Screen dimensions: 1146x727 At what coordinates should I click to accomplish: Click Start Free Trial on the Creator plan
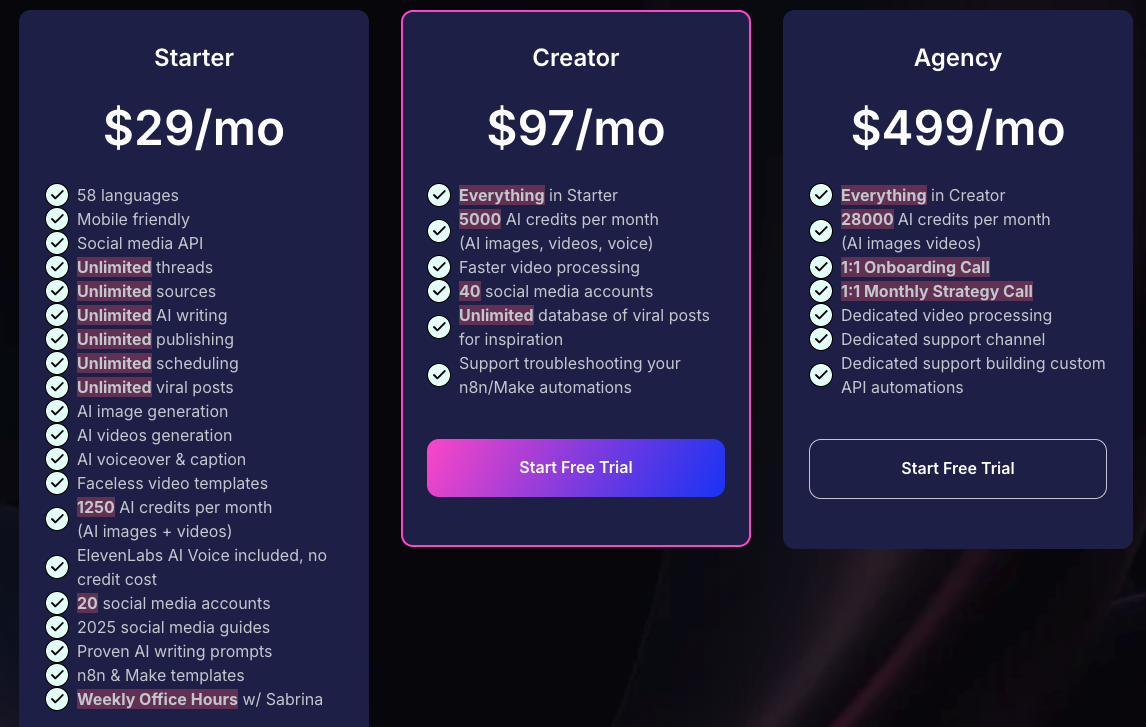(x=576, y=467)
